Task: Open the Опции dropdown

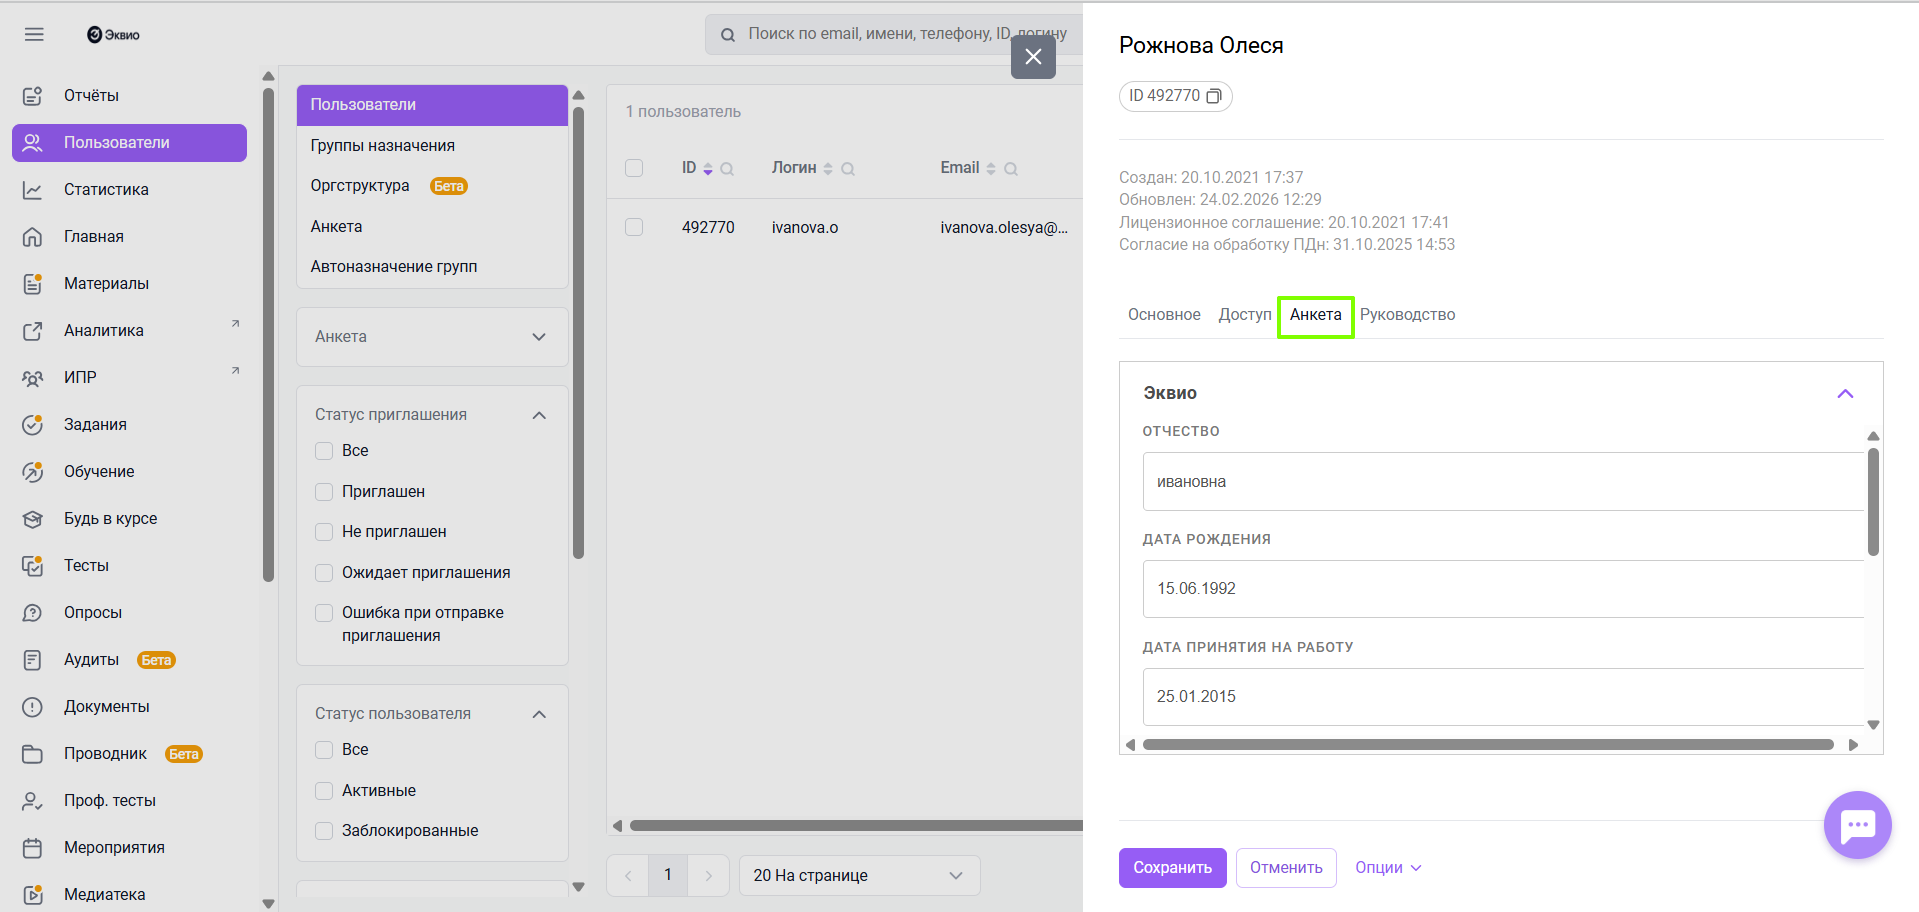Action: (x=1388, y=868)
